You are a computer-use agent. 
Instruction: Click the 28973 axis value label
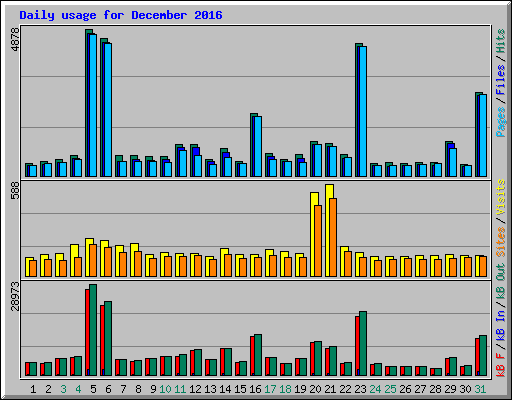click(x=15, y=296)
